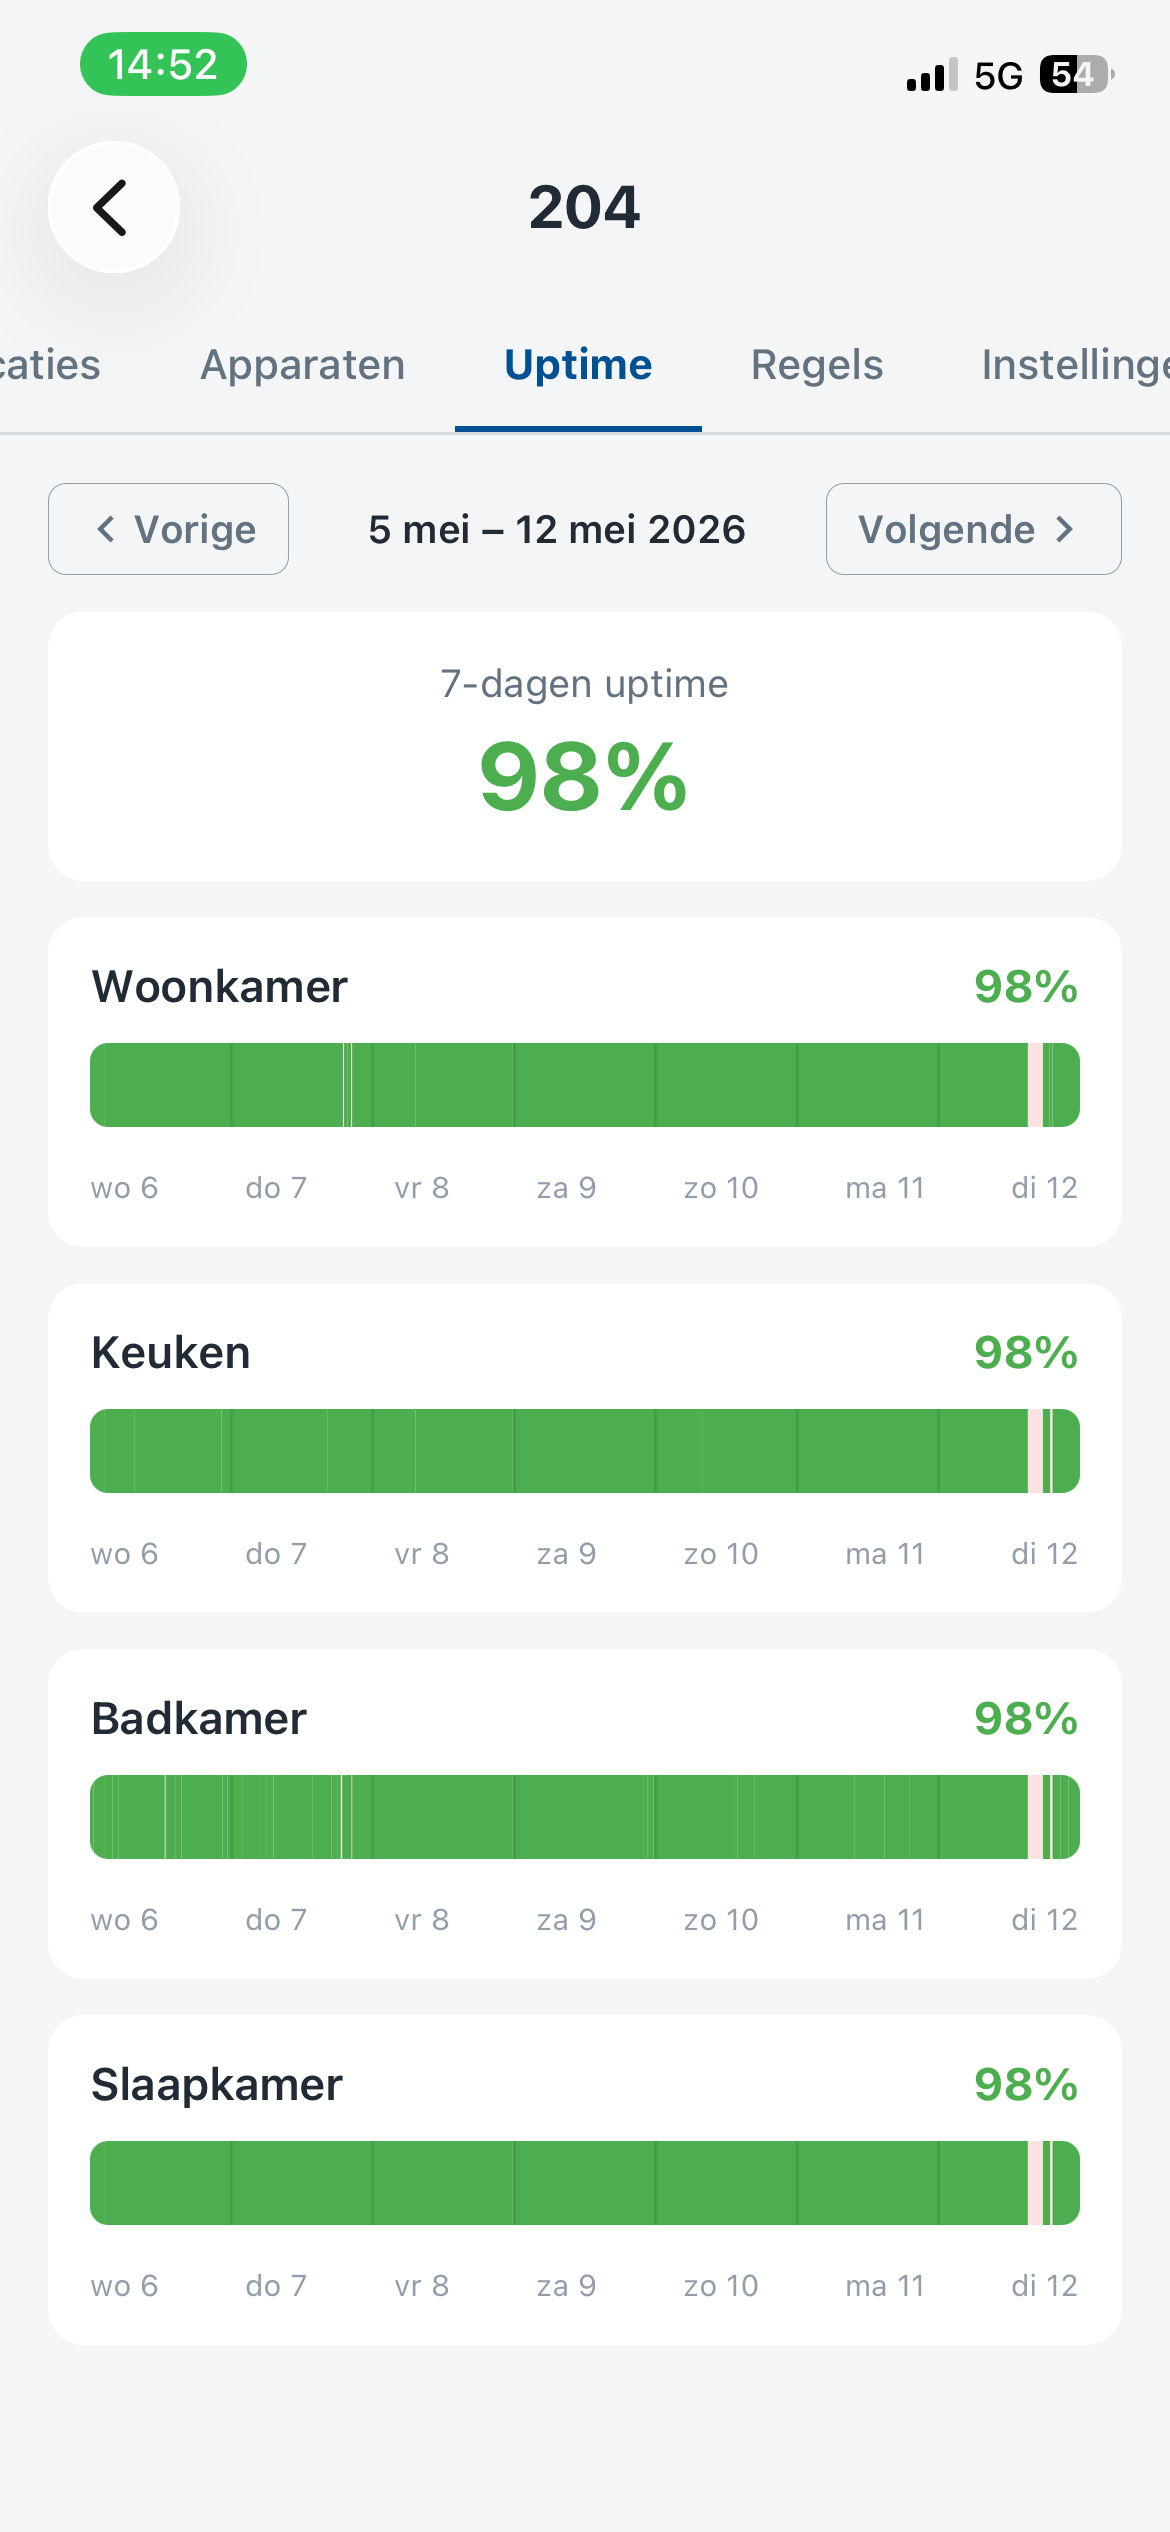This screenshot has width=1170, height=2532.
Task: Tap the Woonkamer uptime bar
Action: coord(585,1085)
